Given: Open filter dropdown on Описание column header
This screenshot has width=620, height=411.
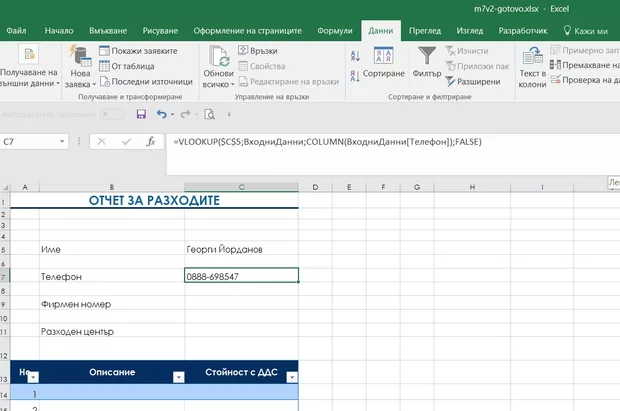Looking at the screenshot, I should click(179, 377).
